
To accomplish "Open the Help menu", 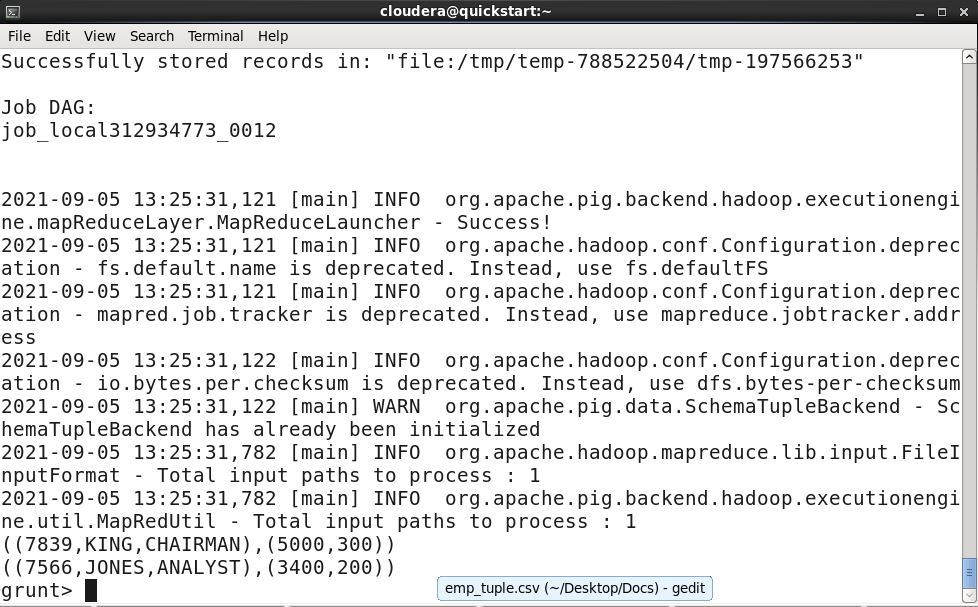I will click(x=272, y=36).
